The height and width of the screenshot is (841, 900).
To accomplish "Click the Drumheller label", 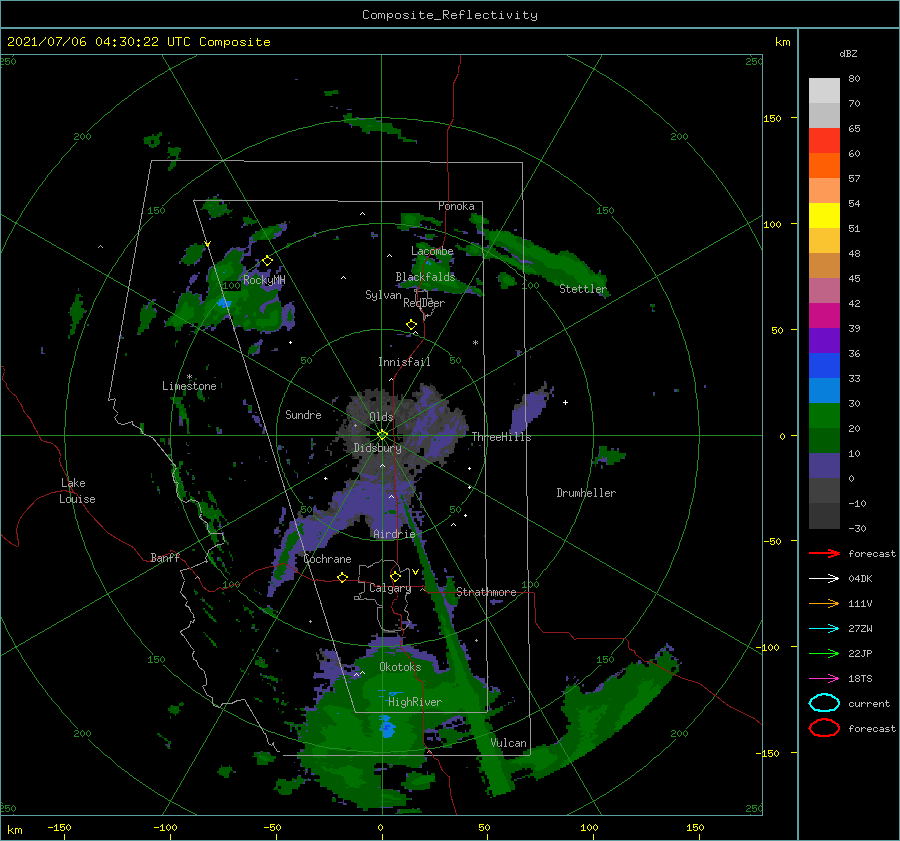I will click(586, 493).
